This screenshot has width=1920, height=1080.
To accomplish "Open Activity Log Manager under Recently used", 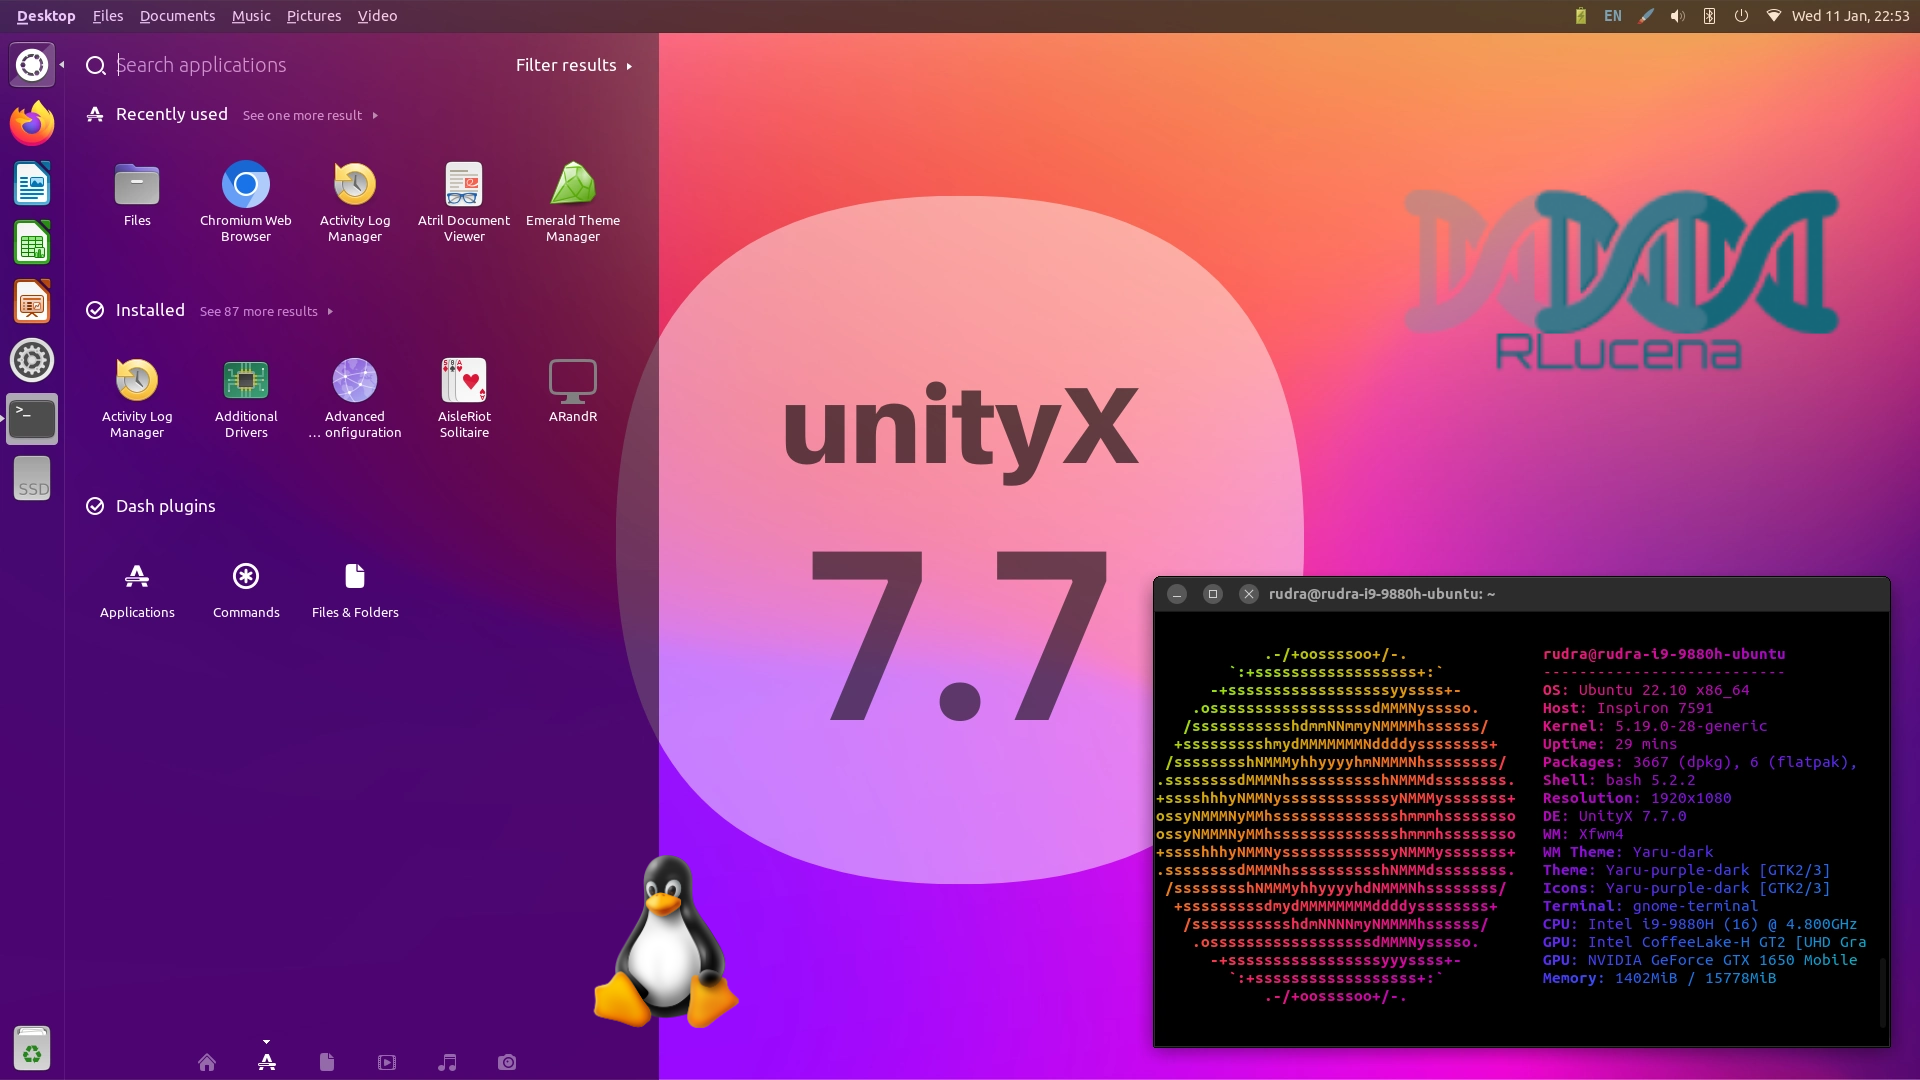I will (x=355, y=201).
